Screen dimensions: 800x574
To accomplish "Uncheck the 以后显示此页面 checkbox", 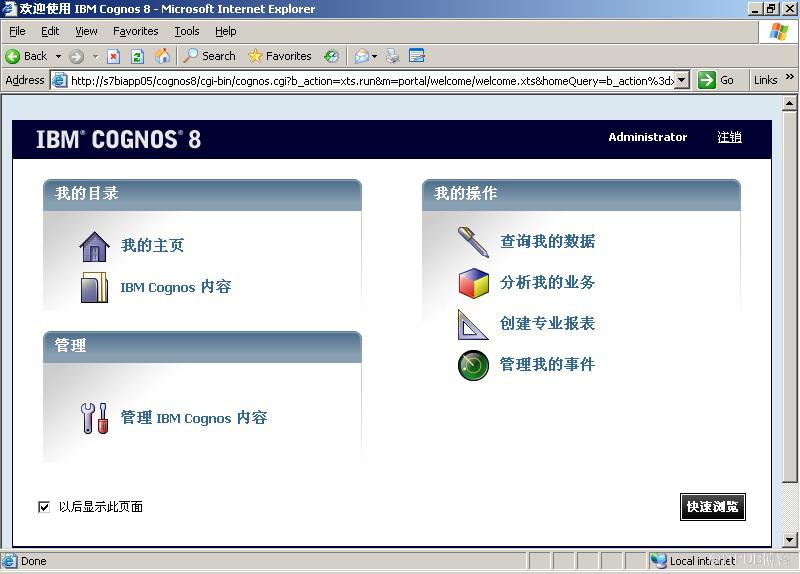I will coord(44,507).
